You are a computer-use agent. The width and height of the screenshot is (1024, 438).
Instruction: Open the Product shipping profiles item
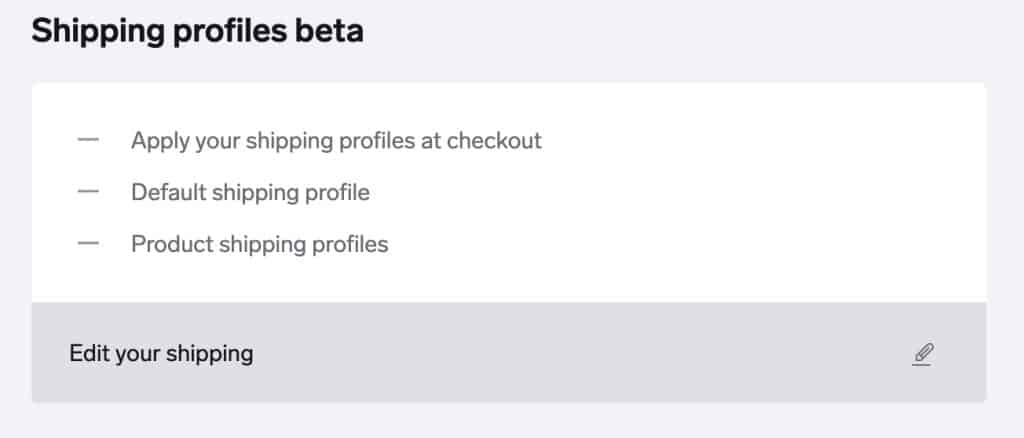coord(259,244)
